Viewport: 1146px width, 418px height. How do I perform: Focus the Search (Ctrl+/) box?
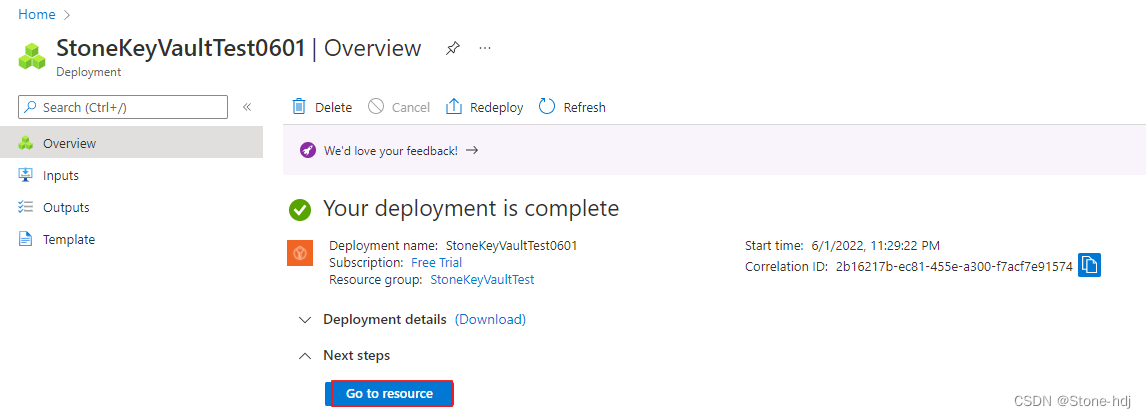click(x=123, y=107)
